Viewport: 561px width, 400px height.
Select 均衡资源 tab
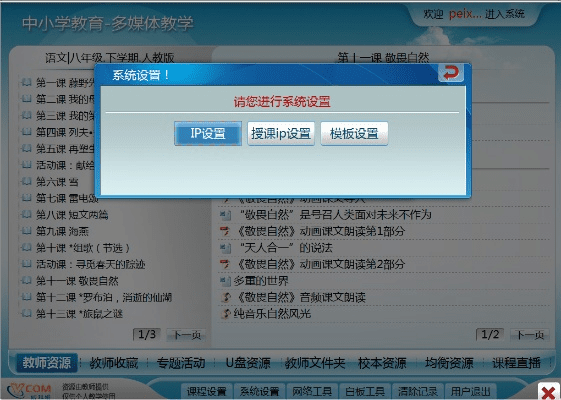pyautogui.click(x=449, y=363)
